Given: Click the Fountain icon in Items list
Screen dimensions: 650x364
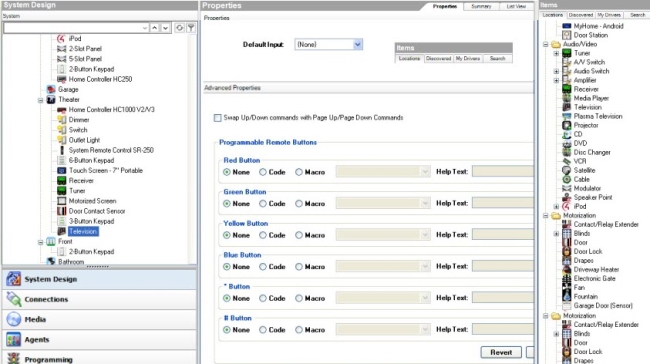Looking at the screenshot, I should [x=567, y=296].
